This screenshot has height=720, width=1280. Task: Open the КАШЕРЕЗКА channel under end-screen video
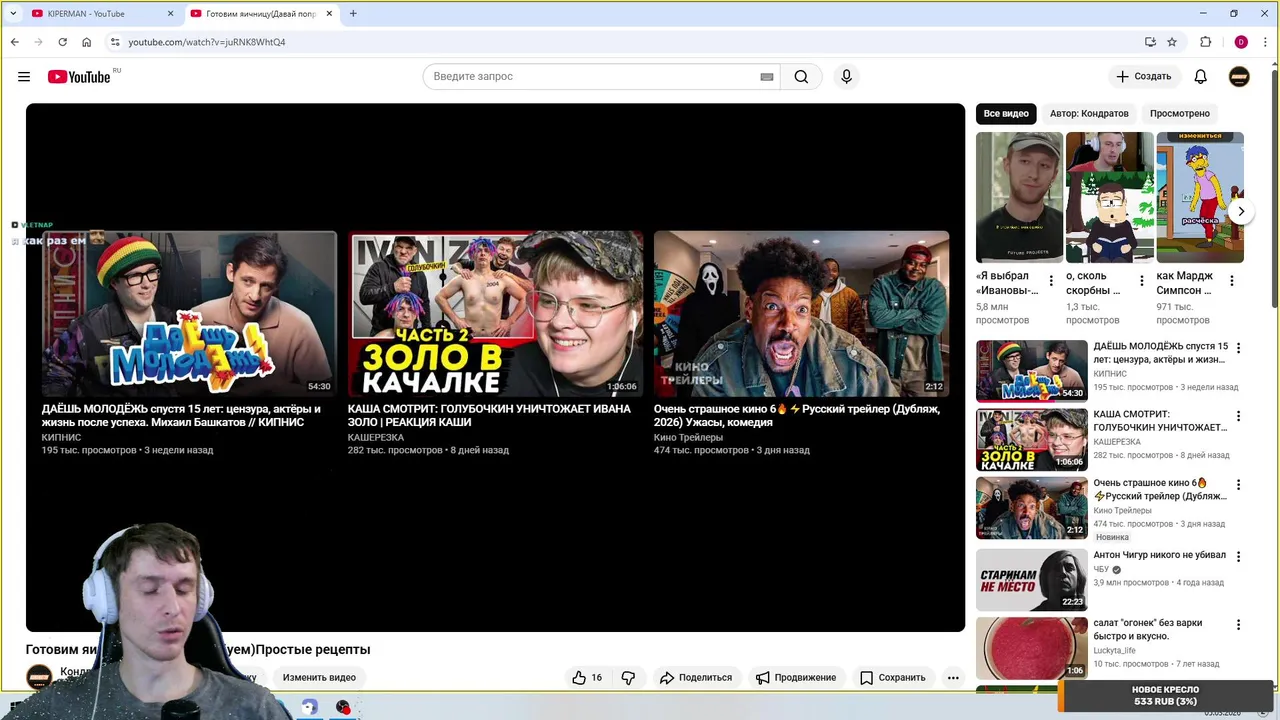[x=376, y=437]
